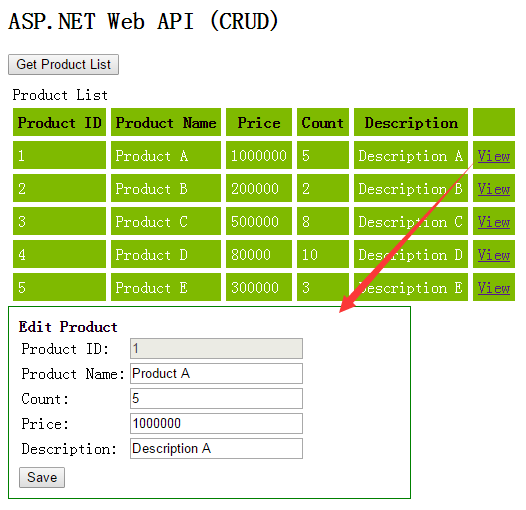Click the Save button in Edit Product
The width and height of the screenshot is (526, 510).
42,477
